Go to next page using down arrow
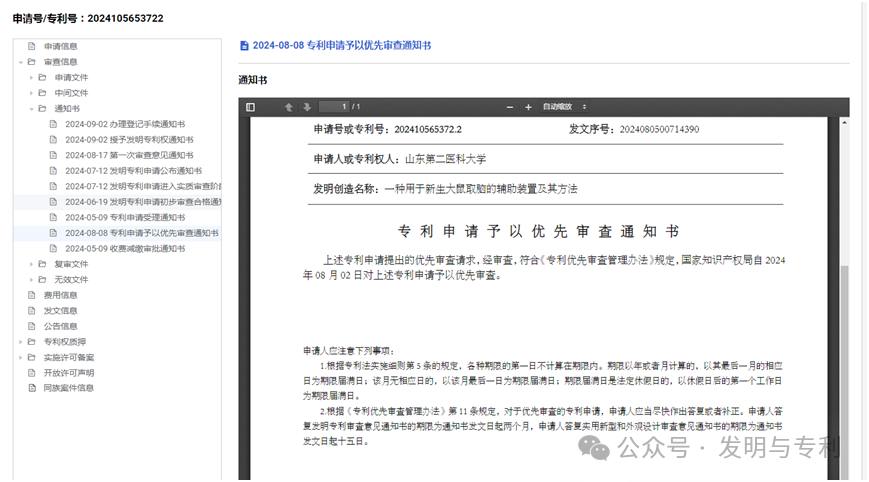The image size is (869, 482). 307,107
